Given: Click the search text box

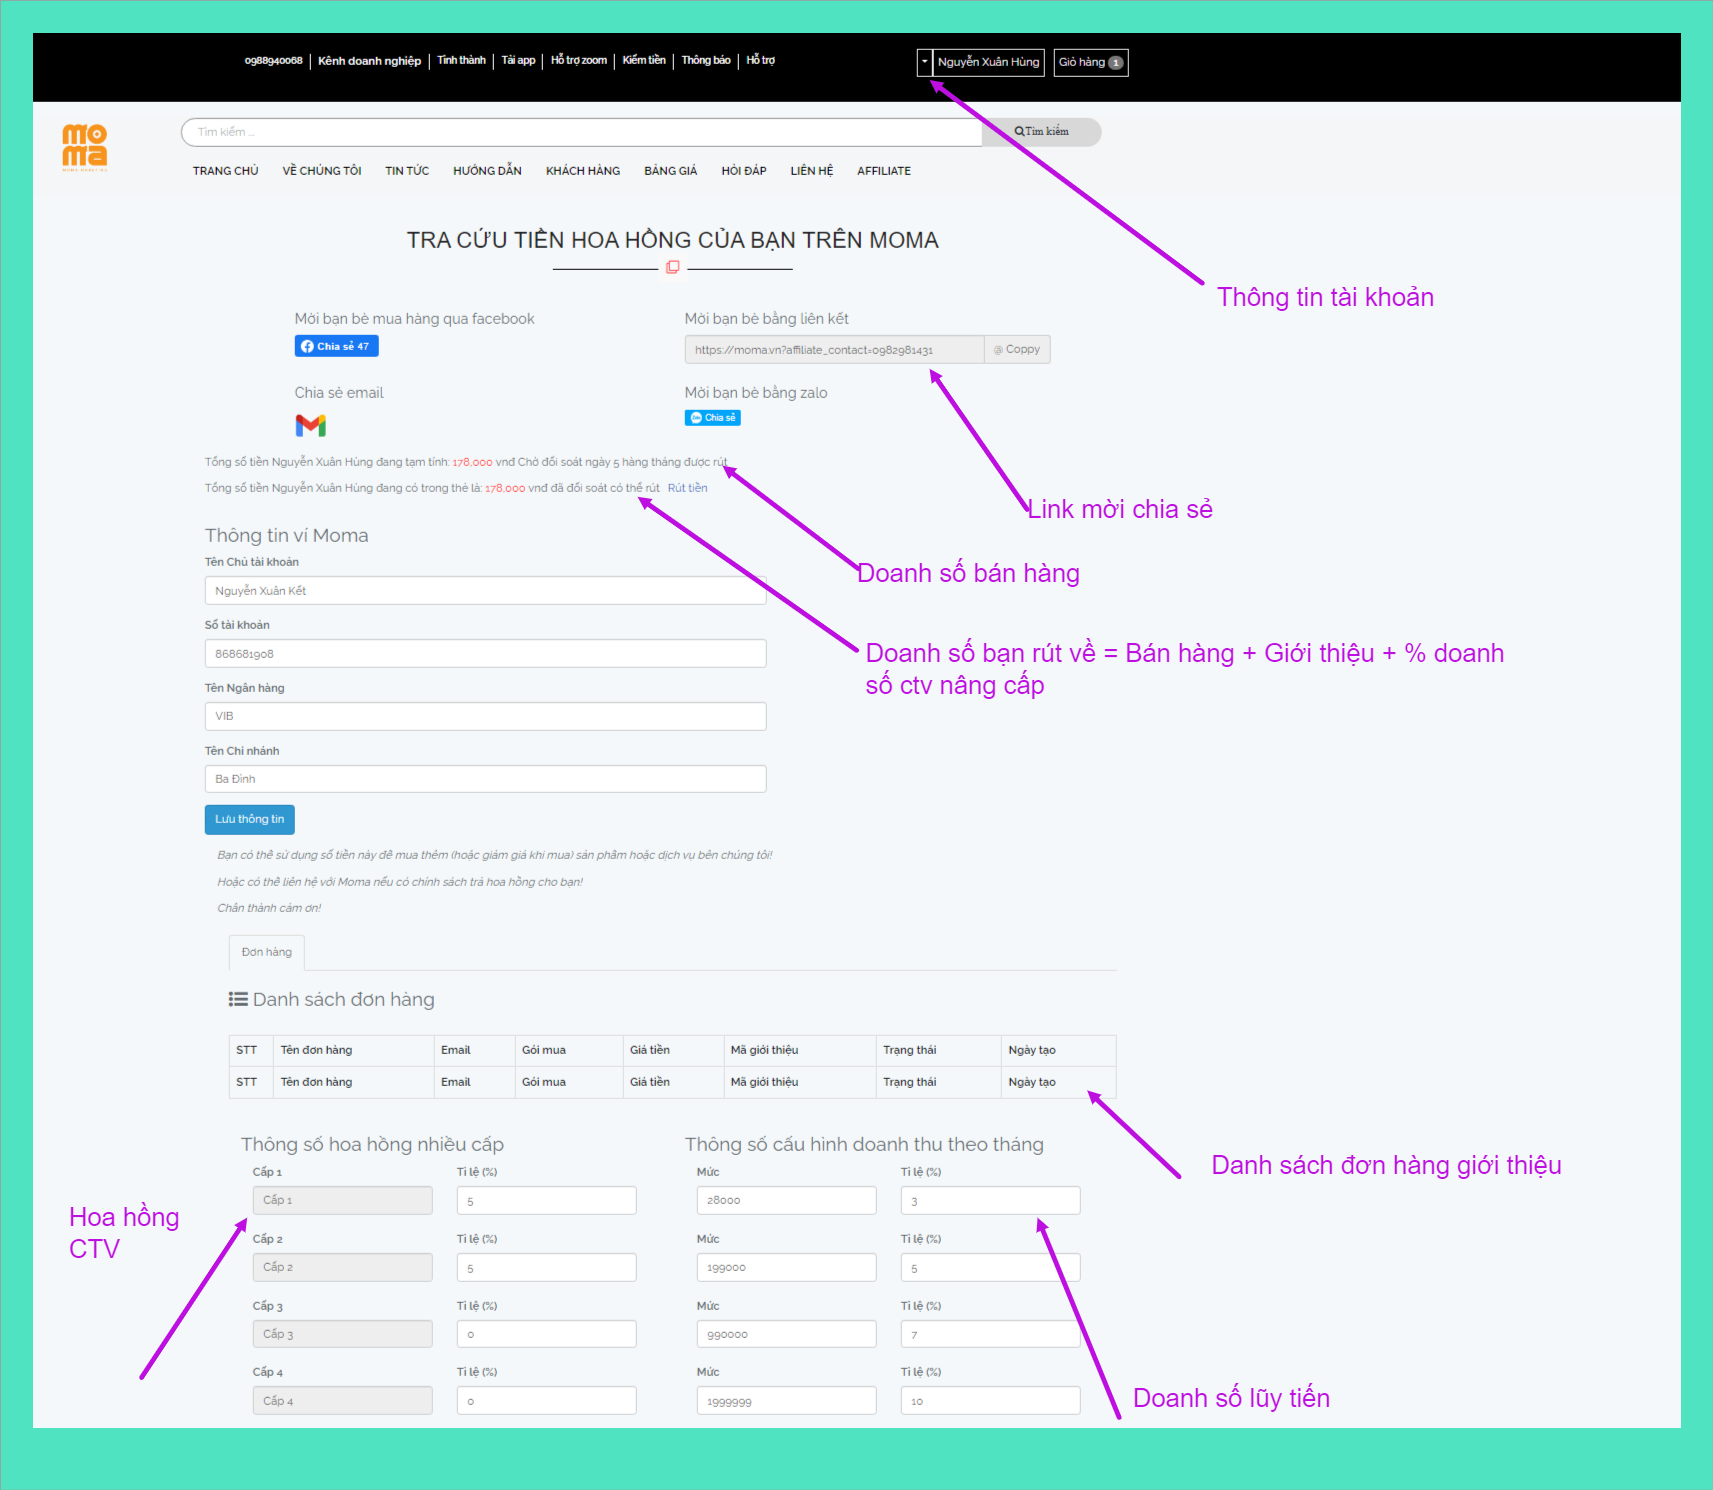Looking at the screenshot, I should pos(580,132).
